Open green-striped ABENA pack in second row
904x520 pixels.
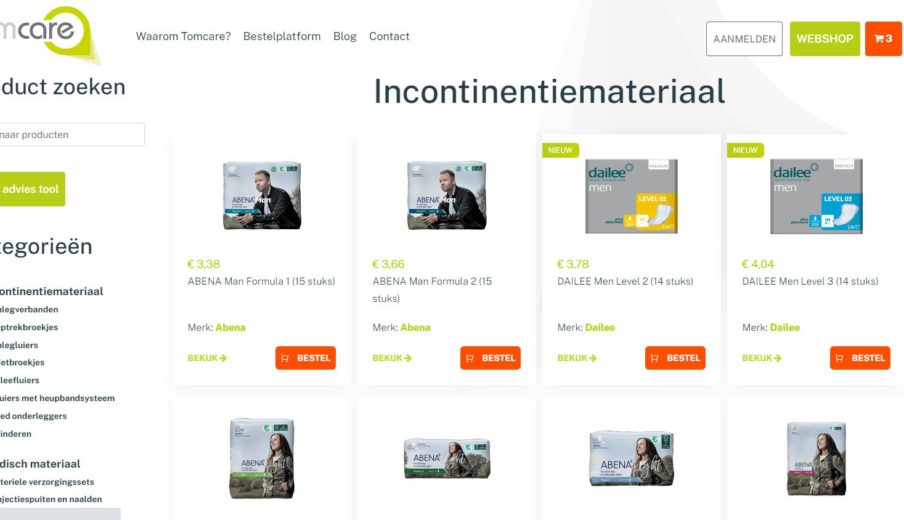point(262,458)
